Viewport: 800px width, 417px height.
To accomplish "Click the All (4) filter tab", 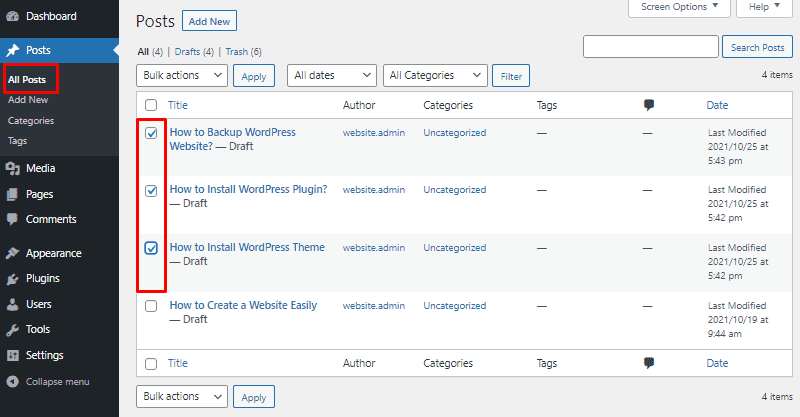I will (x=150, y=52).
